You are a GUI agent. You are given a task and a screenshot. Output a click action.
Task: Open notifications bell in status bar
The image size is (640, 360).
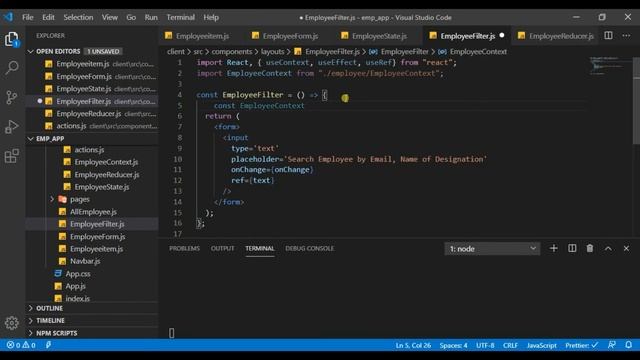click(629, 345)
